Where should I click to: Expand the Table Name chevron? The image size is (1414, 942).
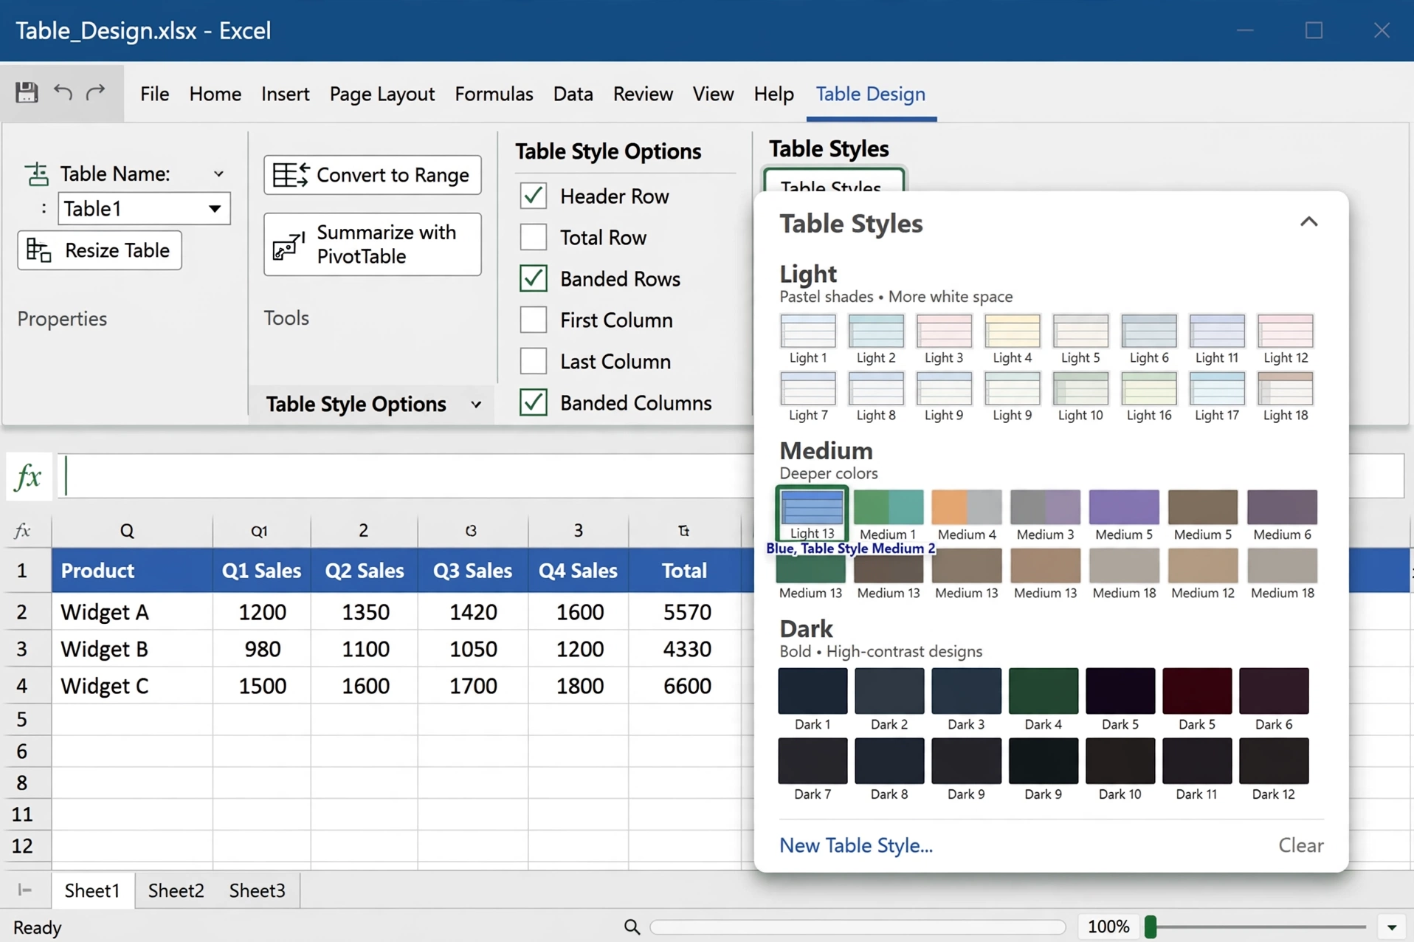click(218, 174)
